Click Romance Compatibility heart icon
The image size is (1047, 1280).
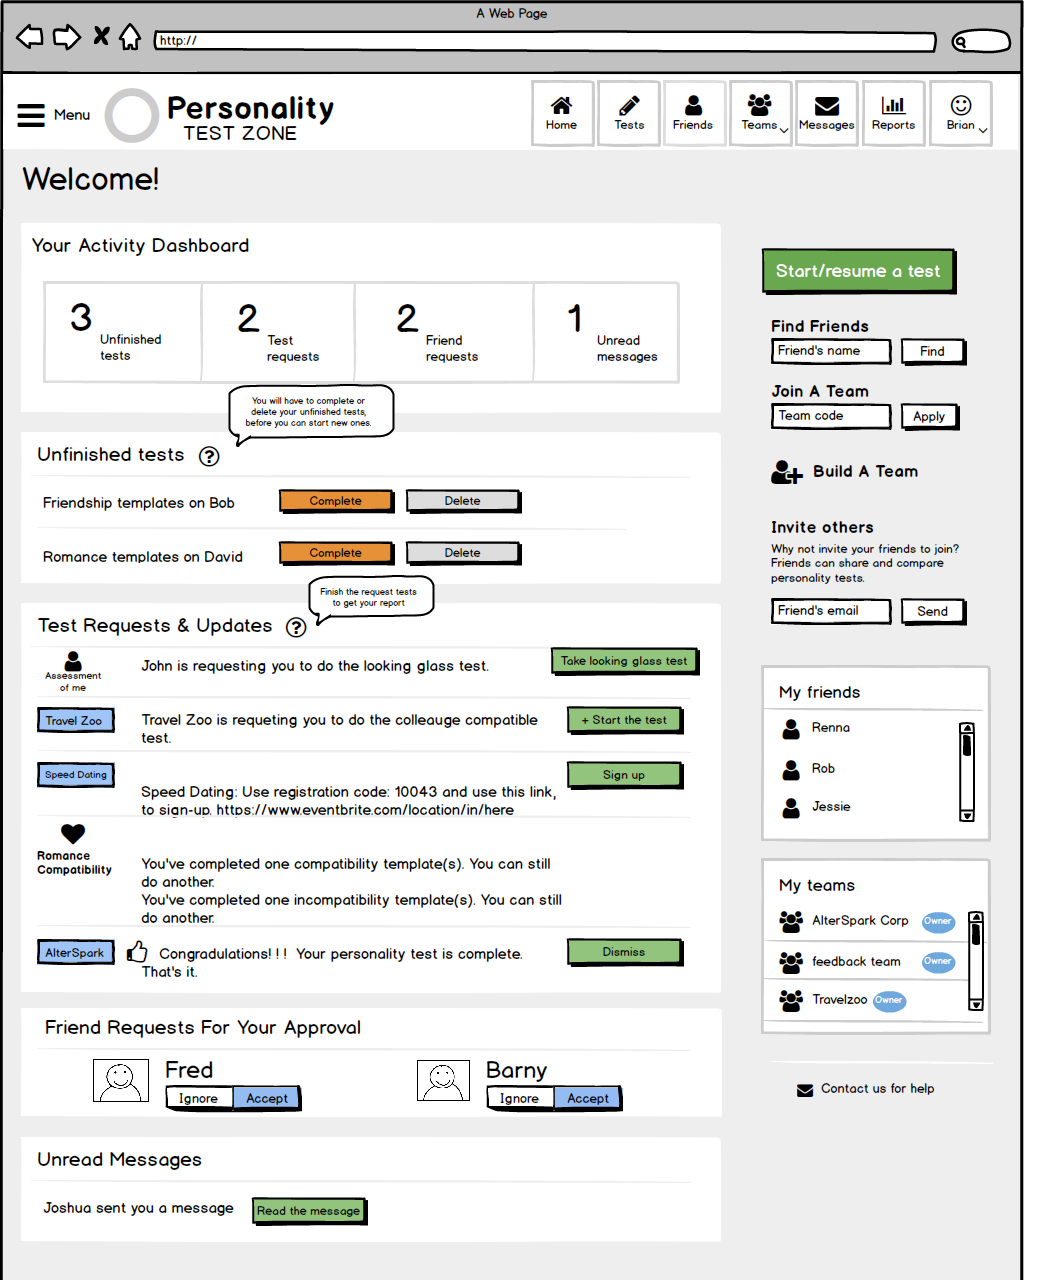click(73, 834)
